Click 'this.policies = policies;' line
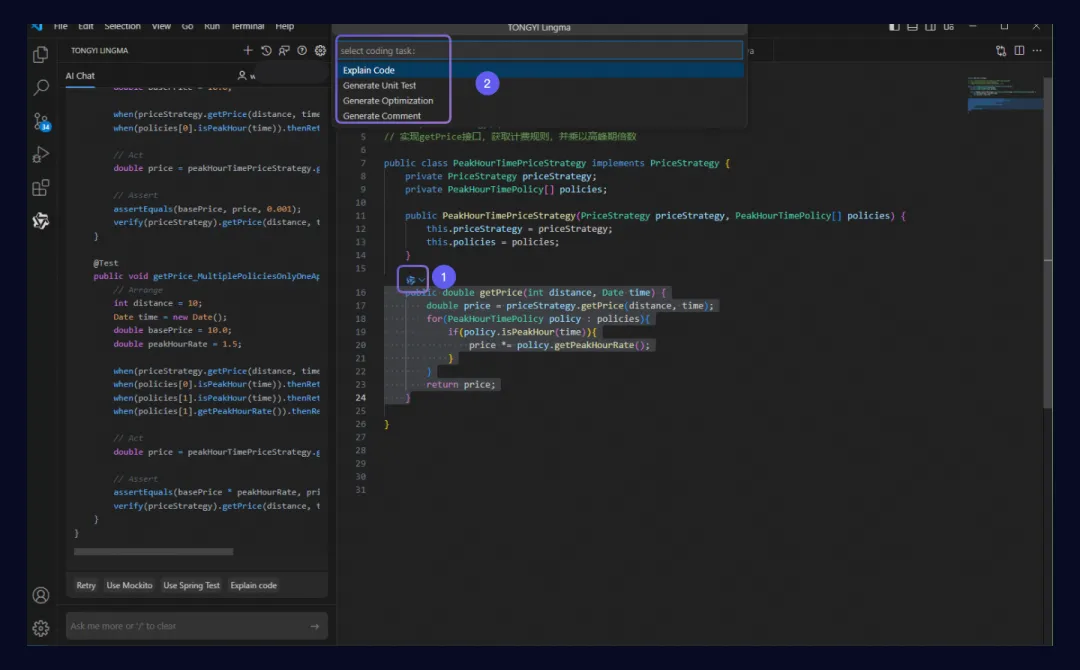This screenshot has height=670, width=1080. click(x=492, y=242)
